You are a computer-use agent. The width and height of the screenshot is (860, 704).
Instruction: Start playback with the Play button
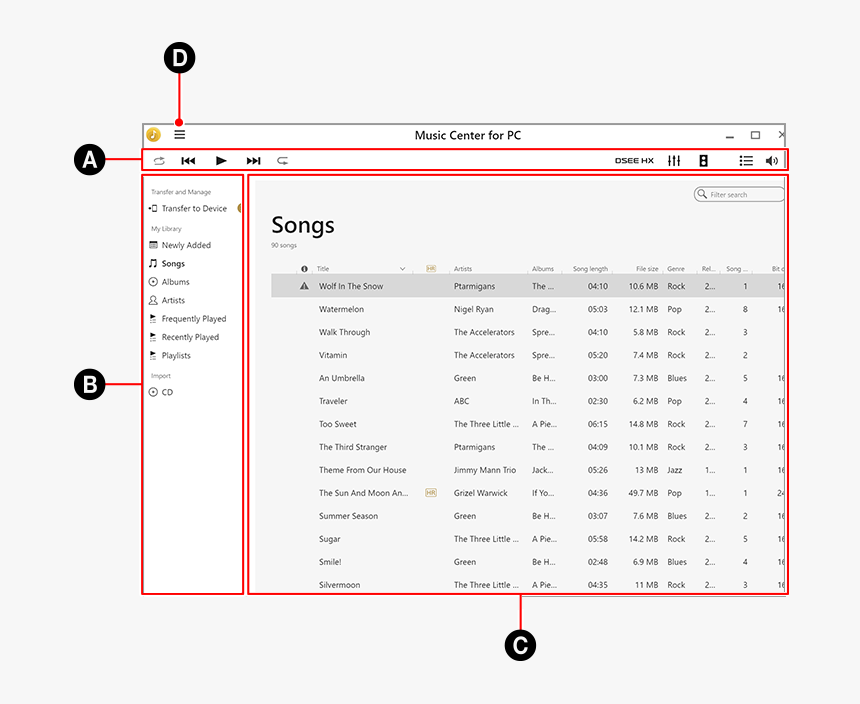tap(221, 161)
